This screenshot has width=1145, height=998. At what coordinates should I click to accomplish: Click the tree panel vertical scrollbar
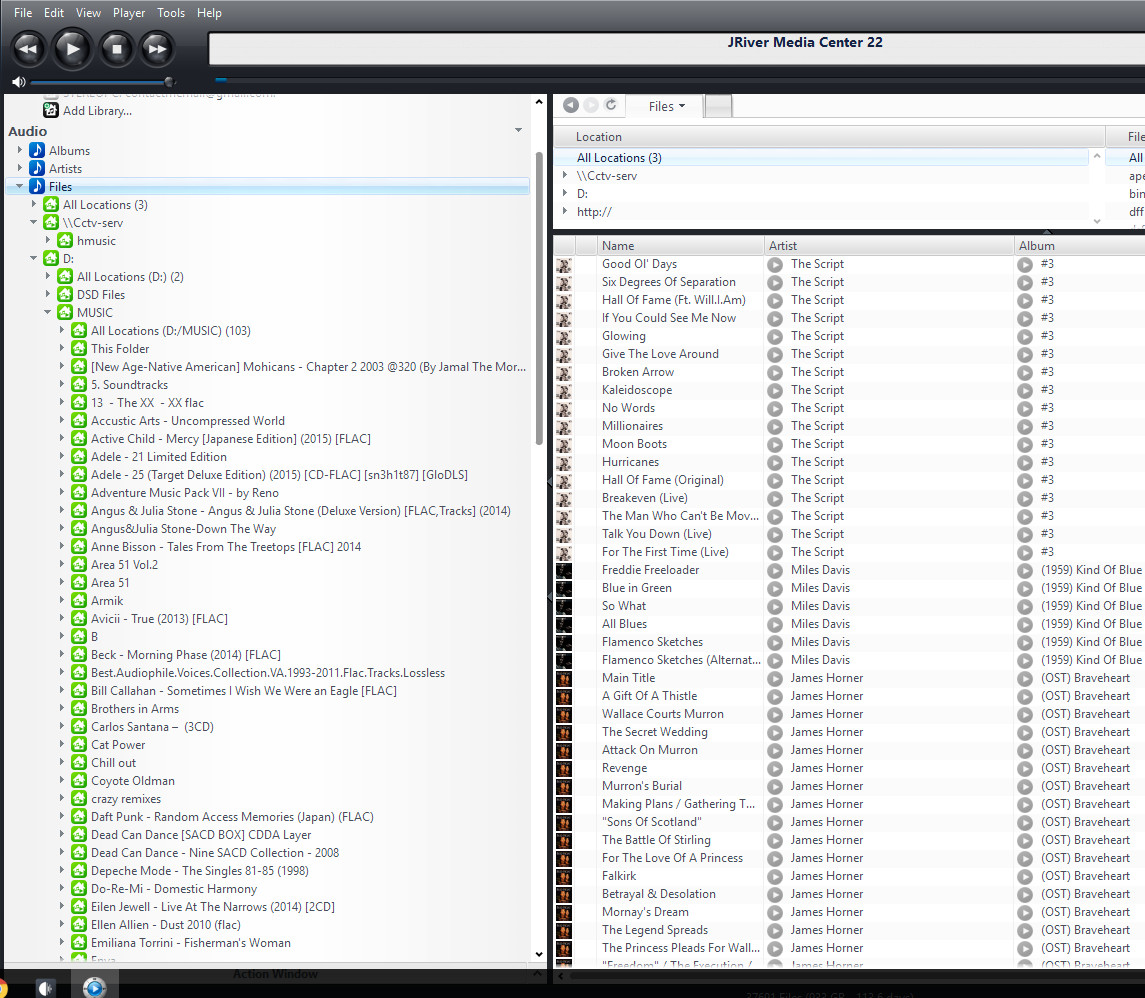[x=539, y=299]
